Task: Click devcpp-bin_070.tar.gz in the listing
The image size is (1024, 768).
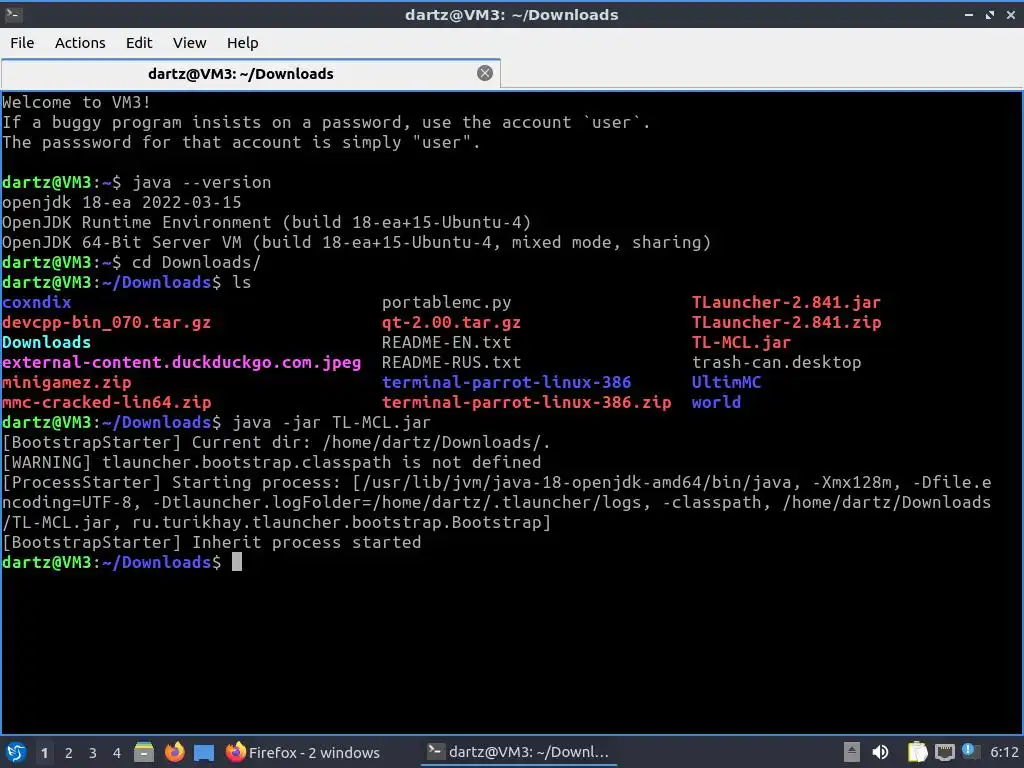Action: click(x=106, y=323)
